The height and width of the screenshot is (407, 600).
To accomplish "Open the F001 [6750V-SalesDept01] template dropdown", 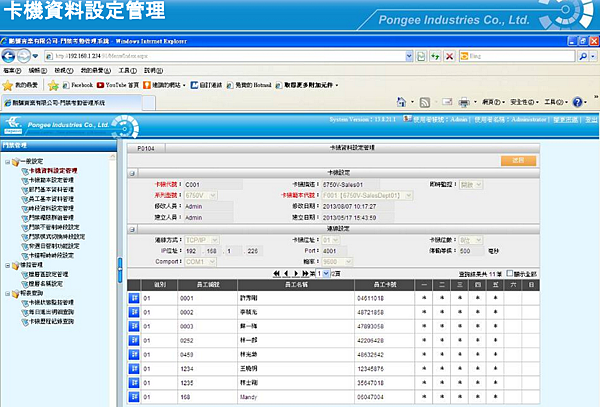I will tap(367, 195).
